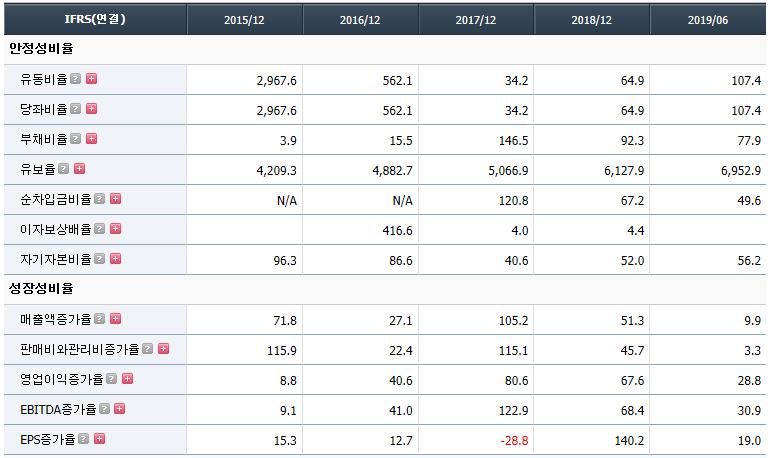Image resolution: width=774 pixels, height=458 pixels.
Task: Open help icon next to 판매비와관리비증가율
Action: (148, 349)
